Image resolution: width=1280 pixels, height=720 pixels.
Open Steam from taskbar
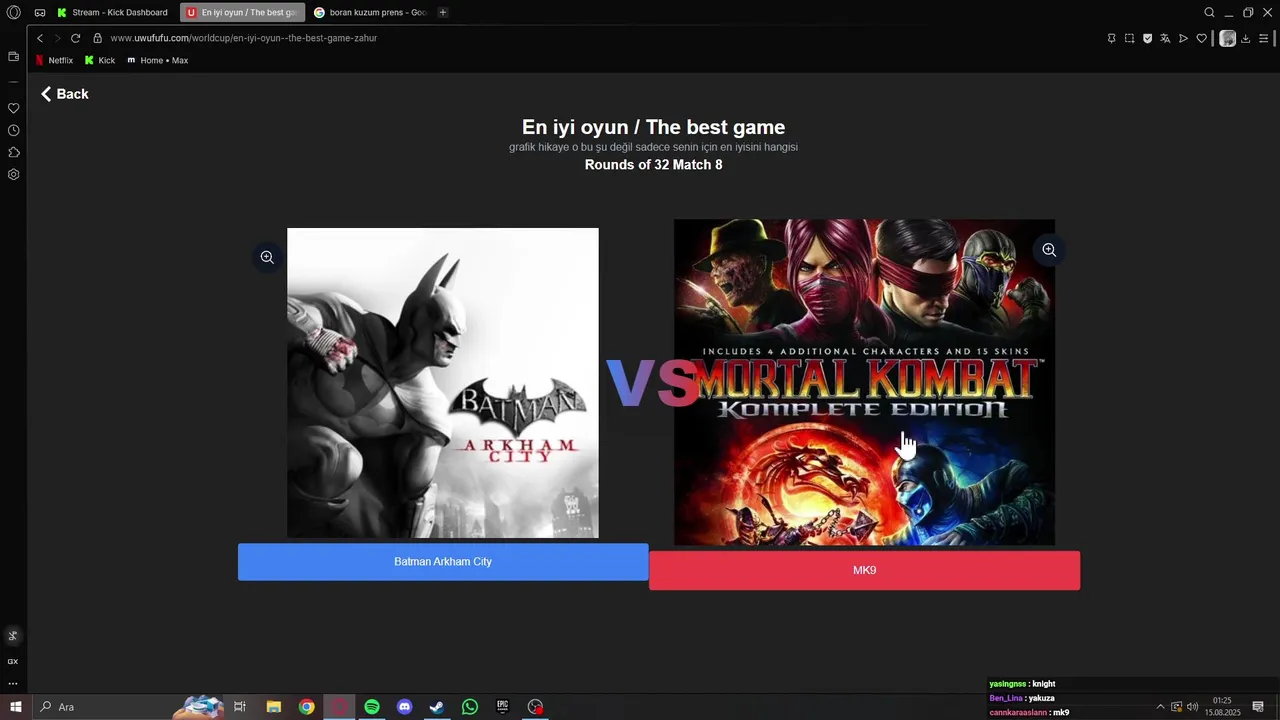(437, 707)
